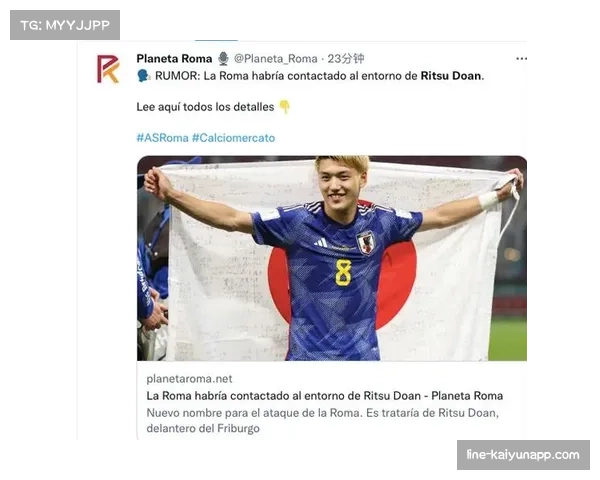Click the speaking head emoji before RUMOR

pyautogui.click(x=143, y=76)
